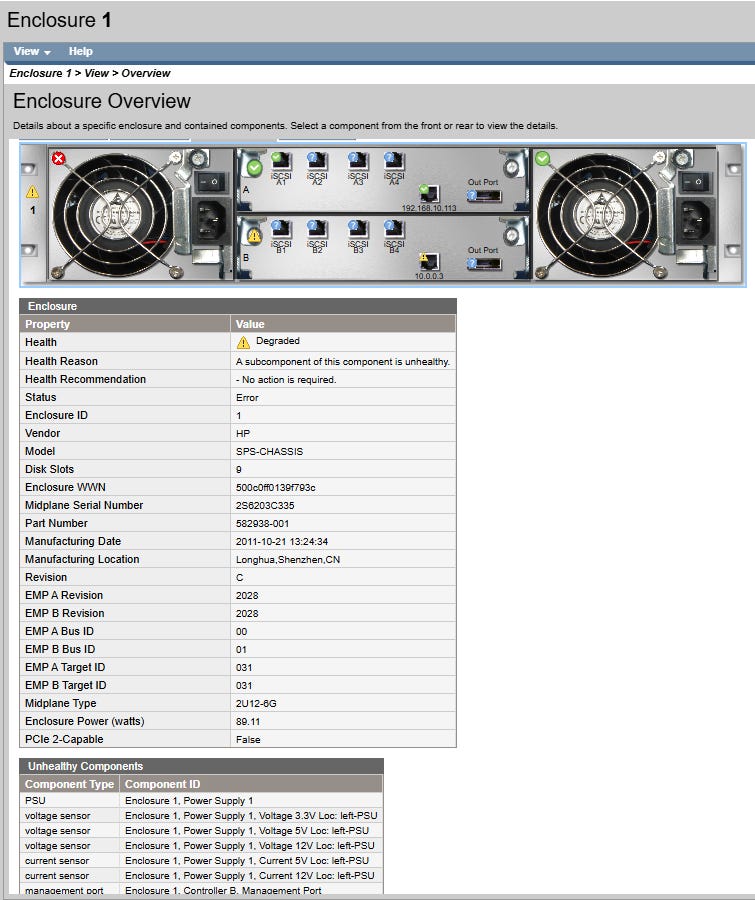Click Degraded health warning icon in table
Viewport: 755px width, 900px height.
click(243, 343)
